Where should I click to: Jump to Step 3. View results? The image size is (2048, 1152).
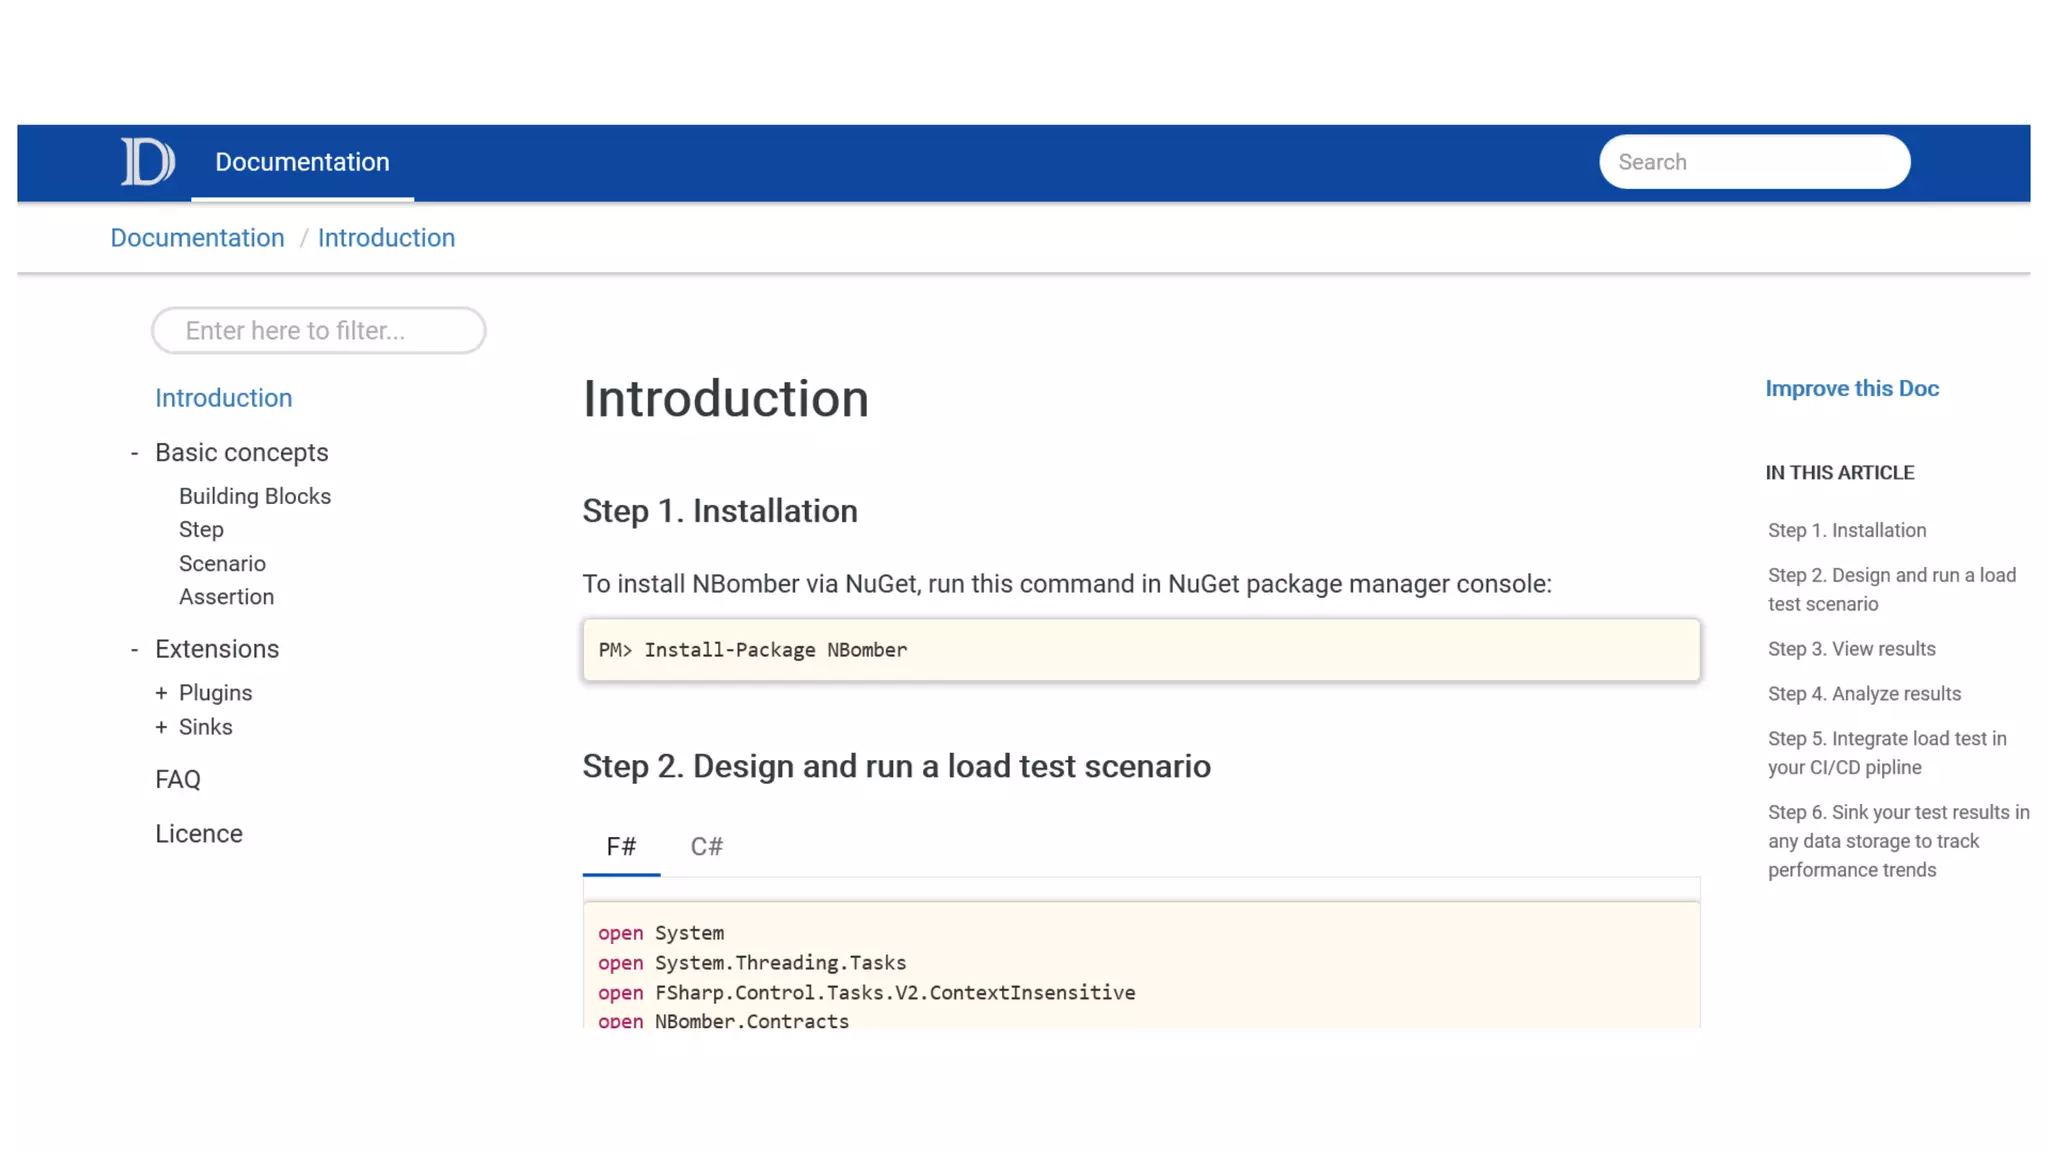1851,649
